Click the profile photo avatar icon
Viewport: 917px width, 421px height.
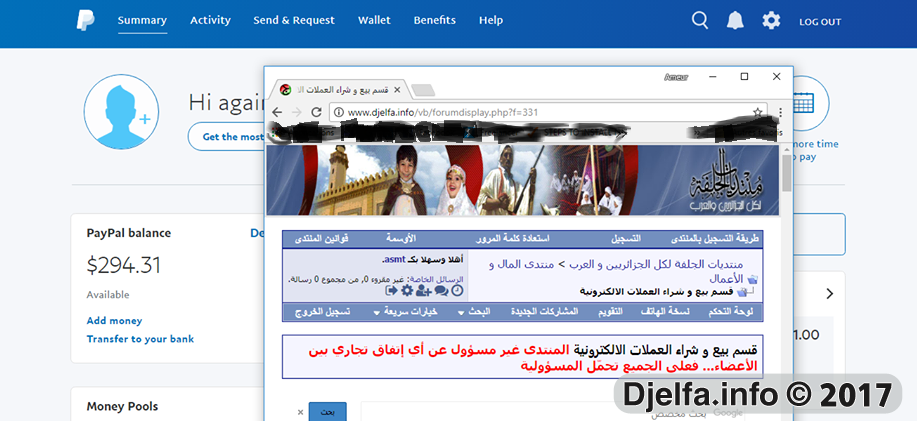click(x=121, y=112)
